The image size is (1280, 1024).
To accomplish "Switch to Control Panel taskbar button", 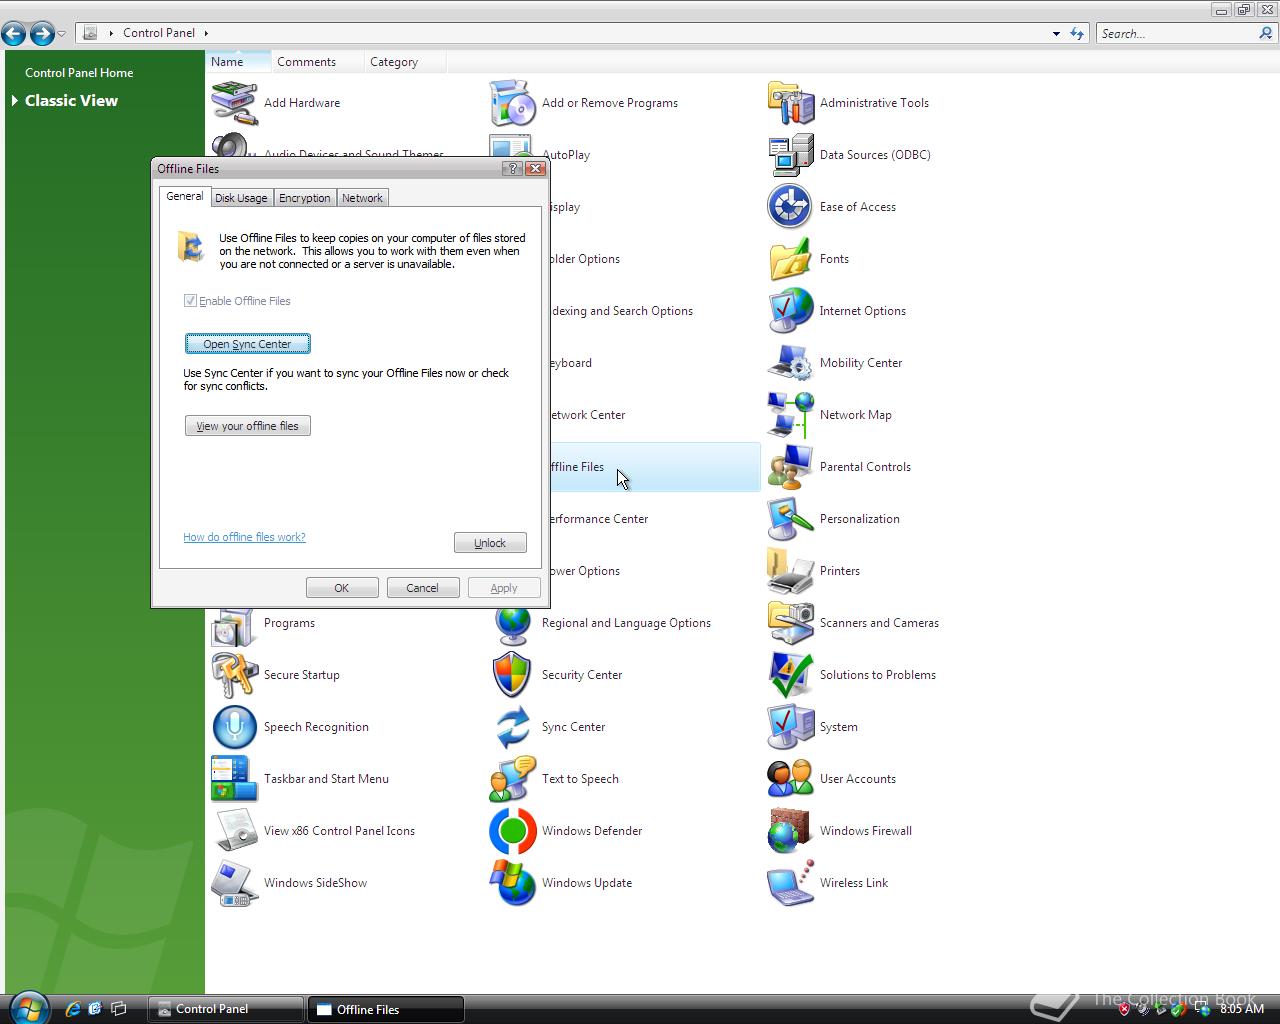I will coord(226,1009).
